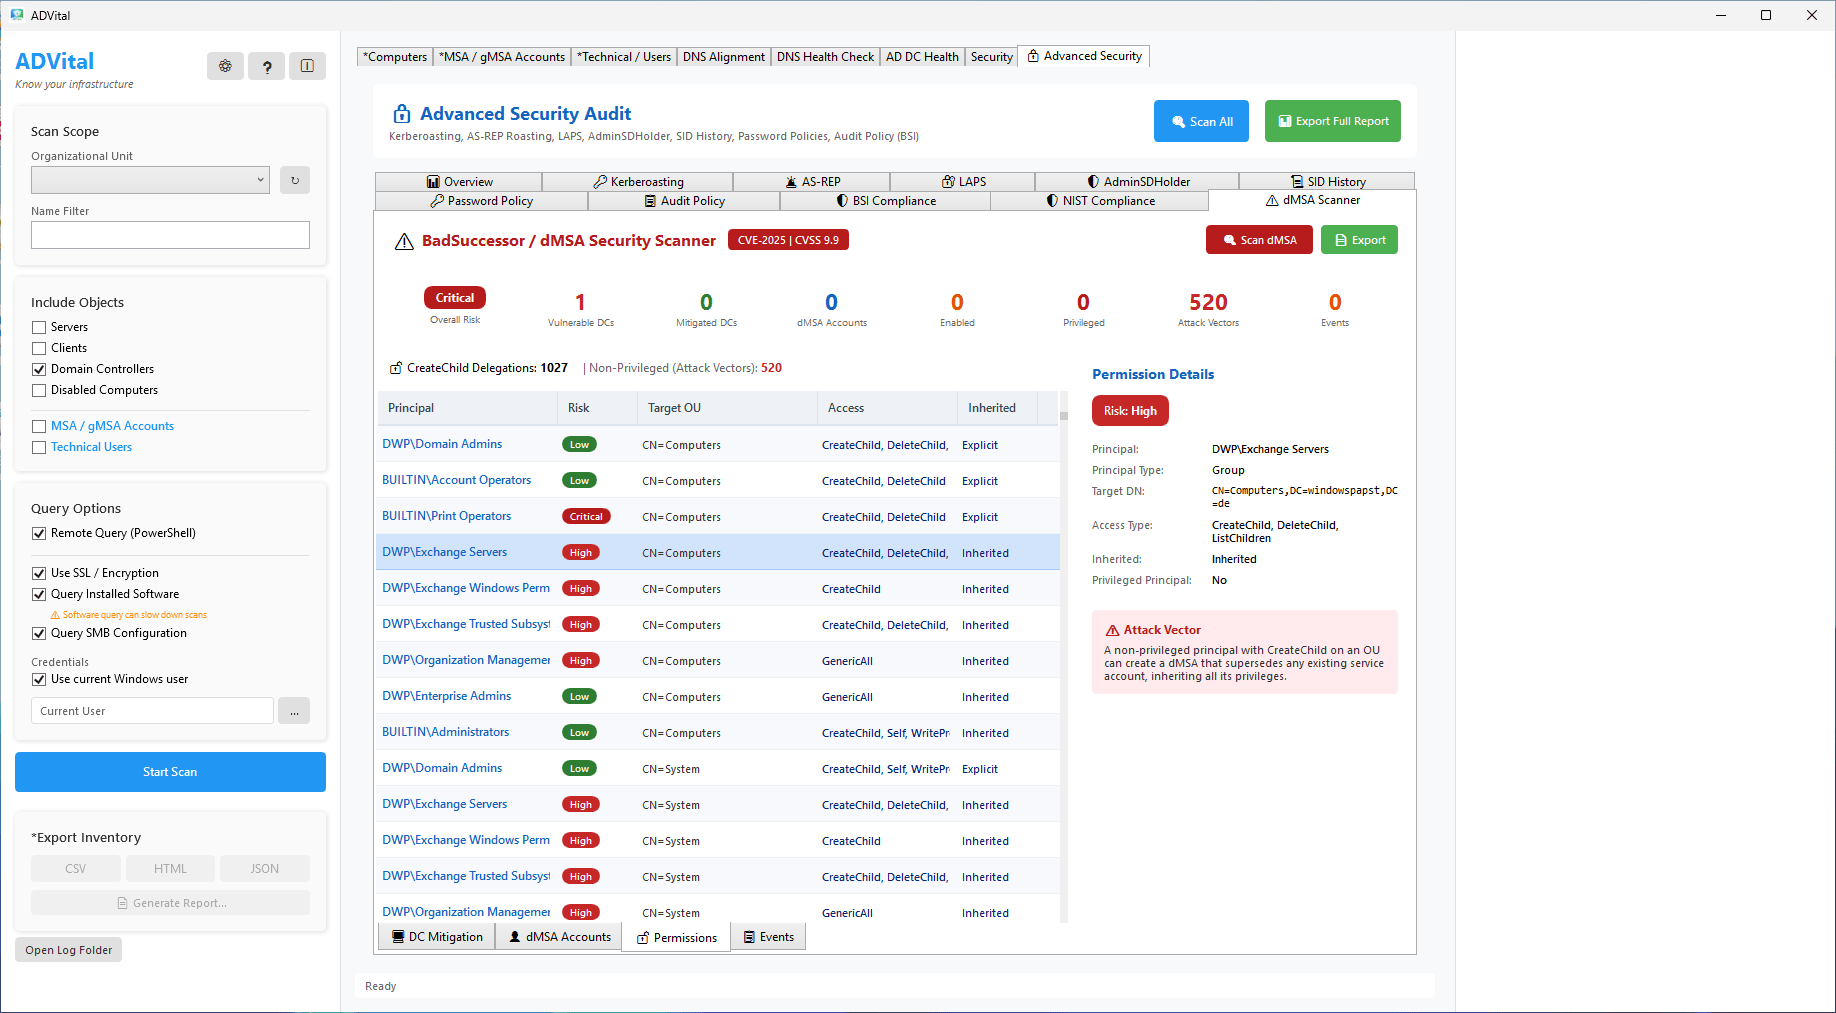
Task: Click into the Name Filter text field
Action: tap(170, 235)
